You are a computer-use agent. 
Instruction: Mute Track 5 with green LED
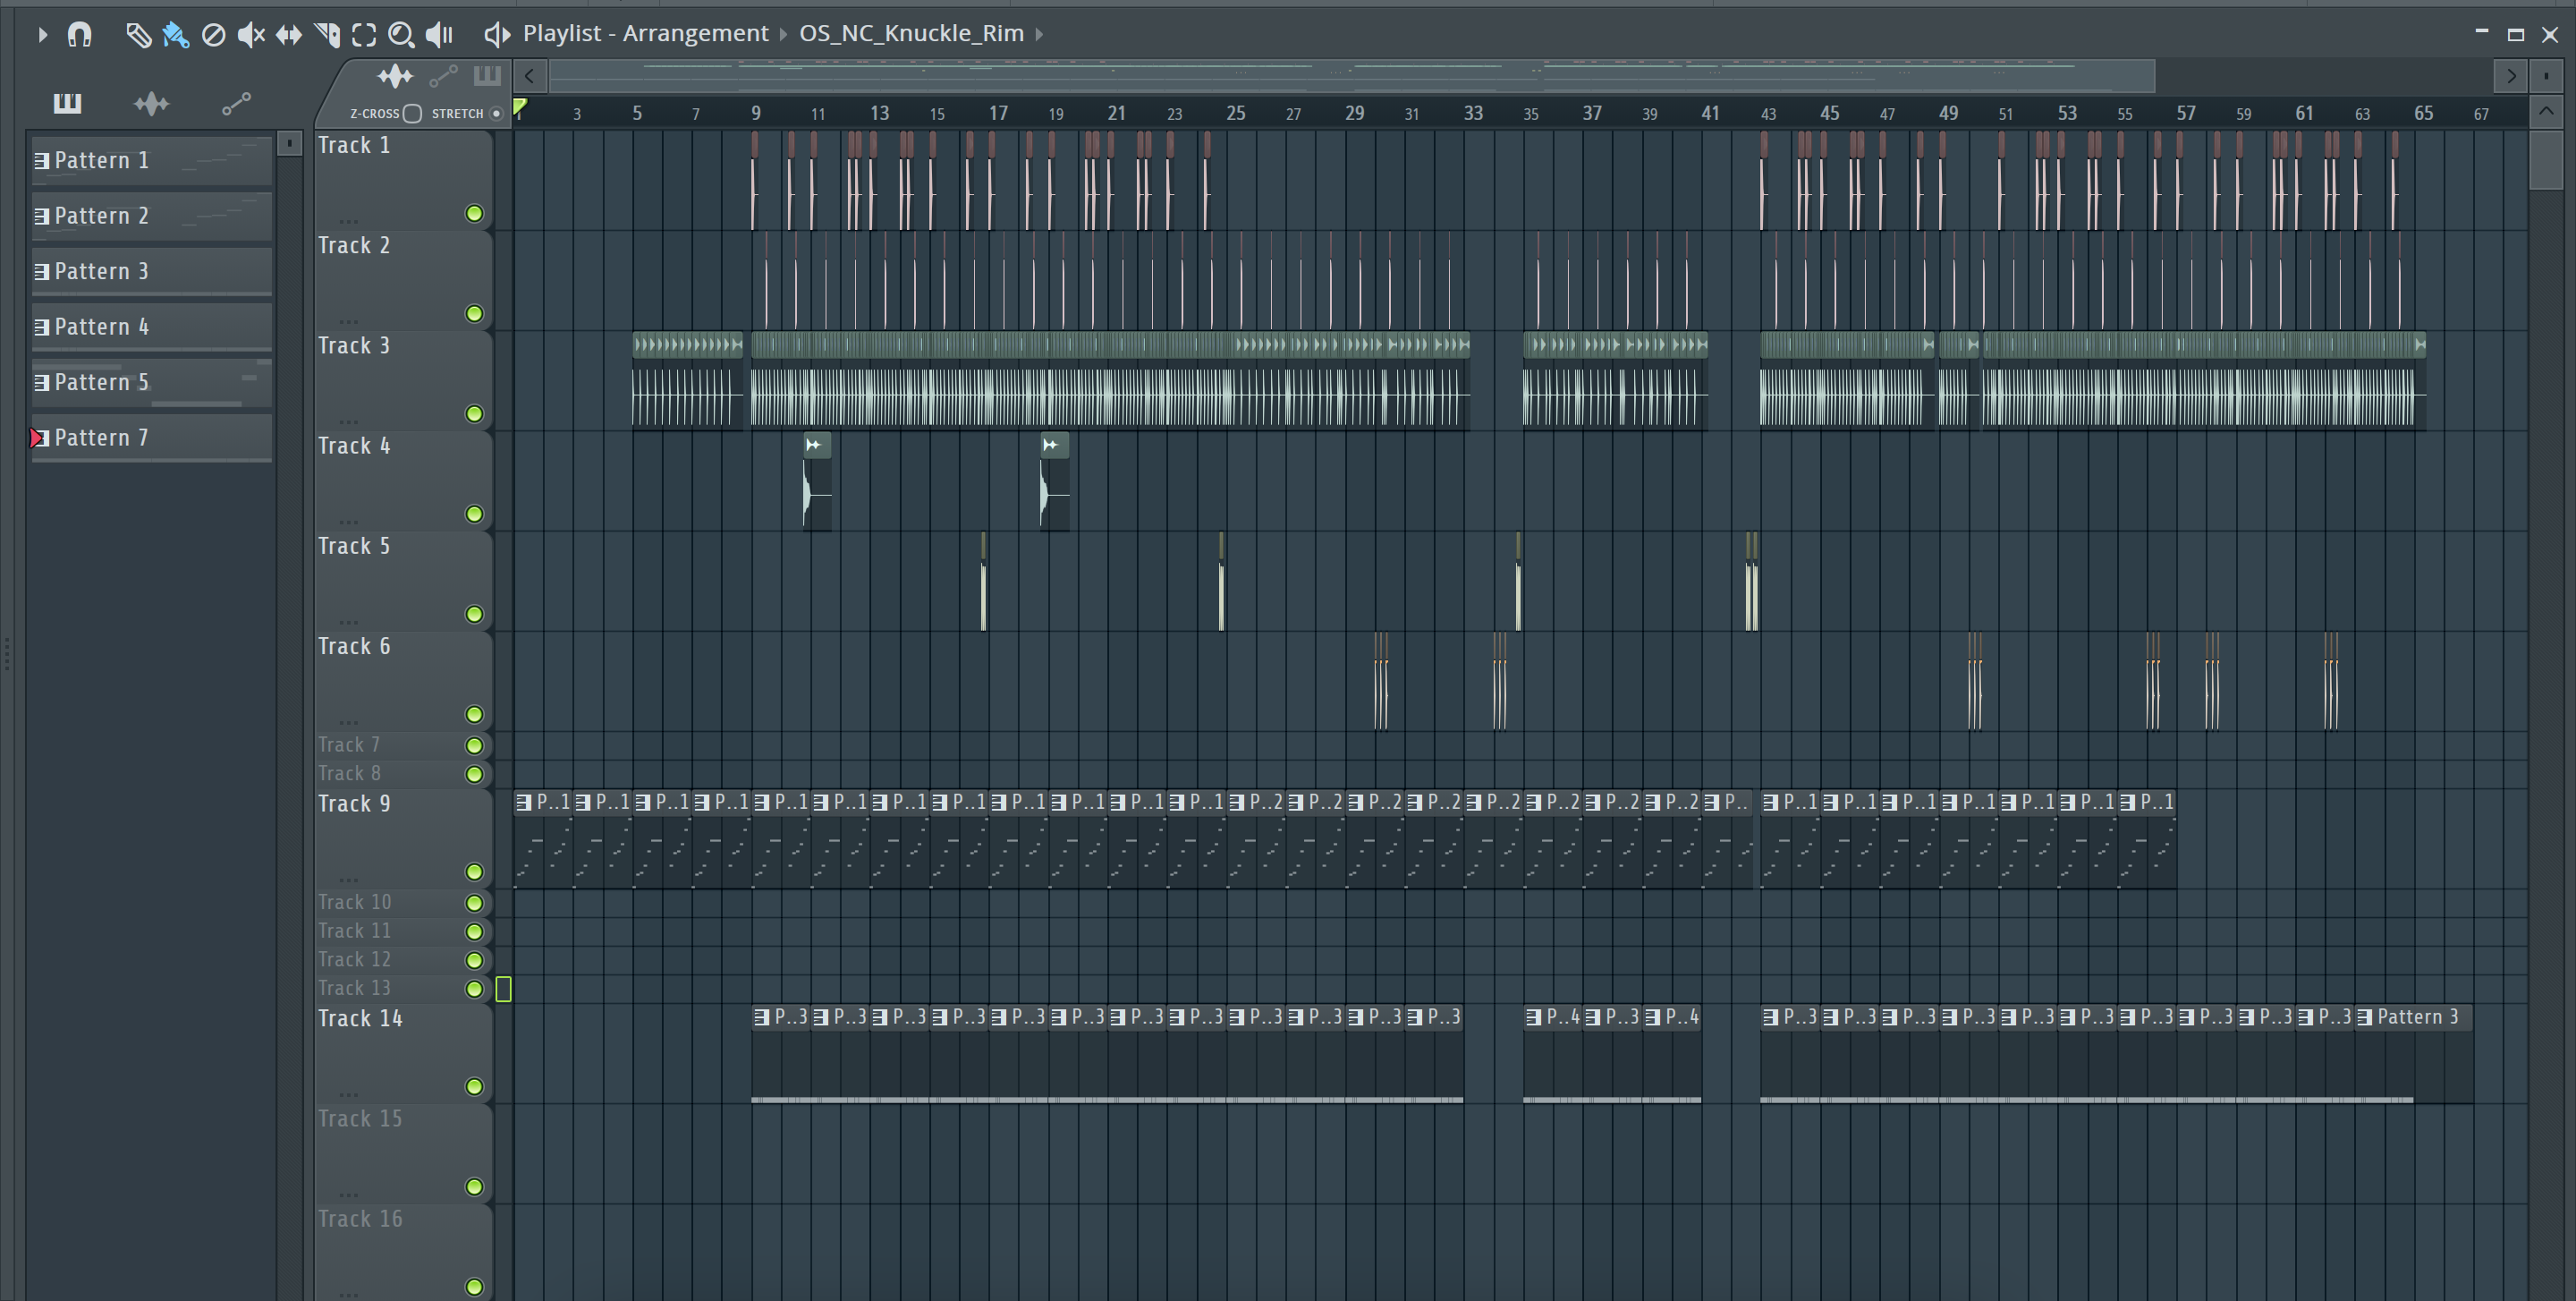tap(474, 614)
